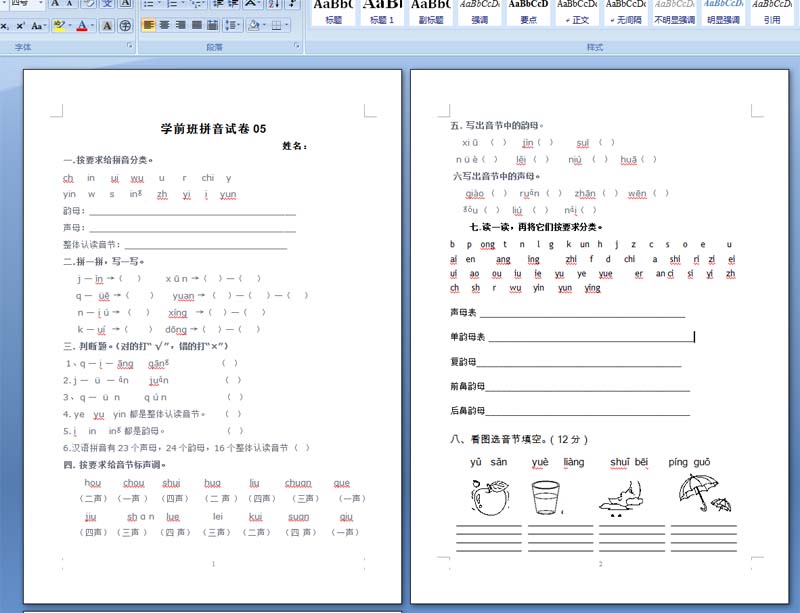Click heading 八、看图选音节填空
This screenshot has width=800, height=613.
click(x=519, y=439)
